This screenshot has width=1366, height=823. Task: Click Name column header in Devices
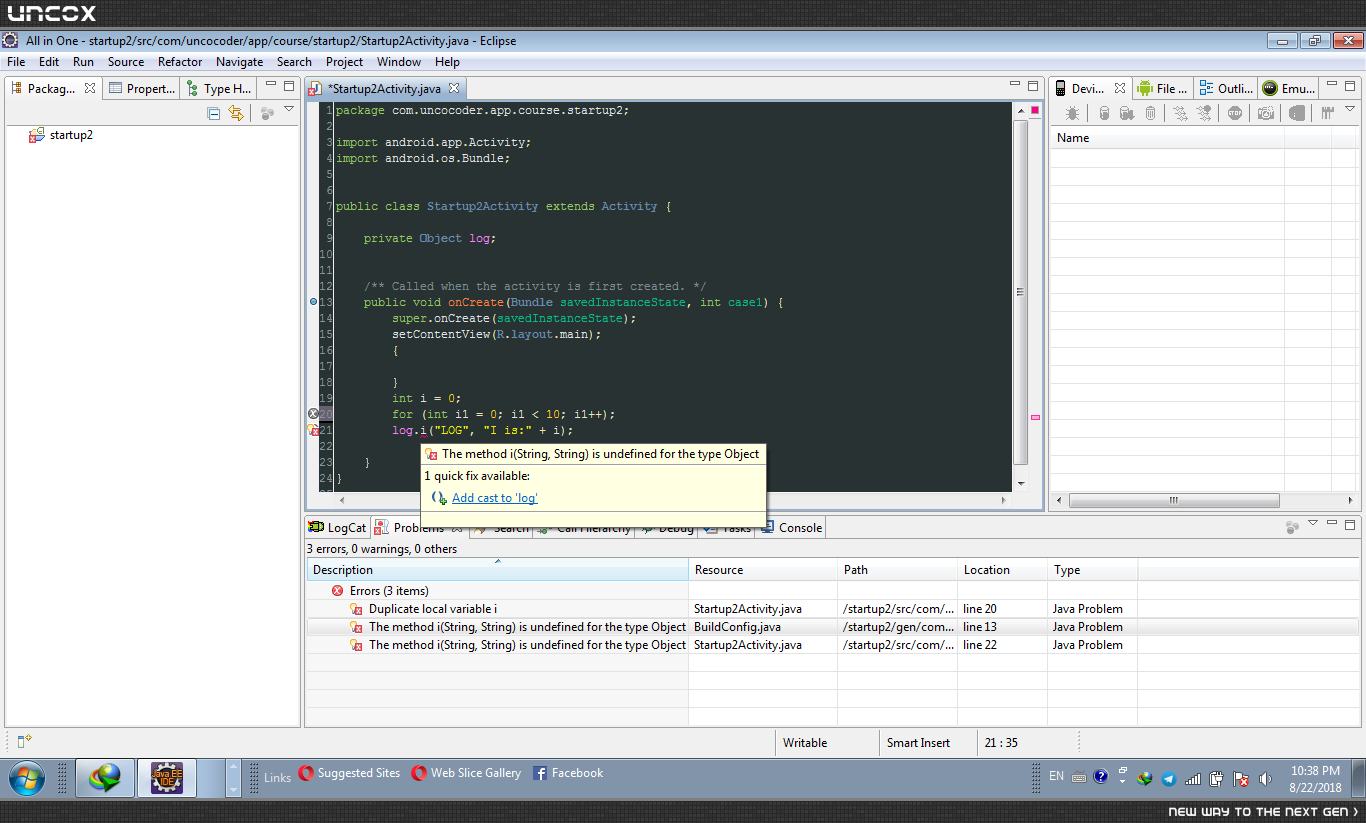tap(1166, 138)
